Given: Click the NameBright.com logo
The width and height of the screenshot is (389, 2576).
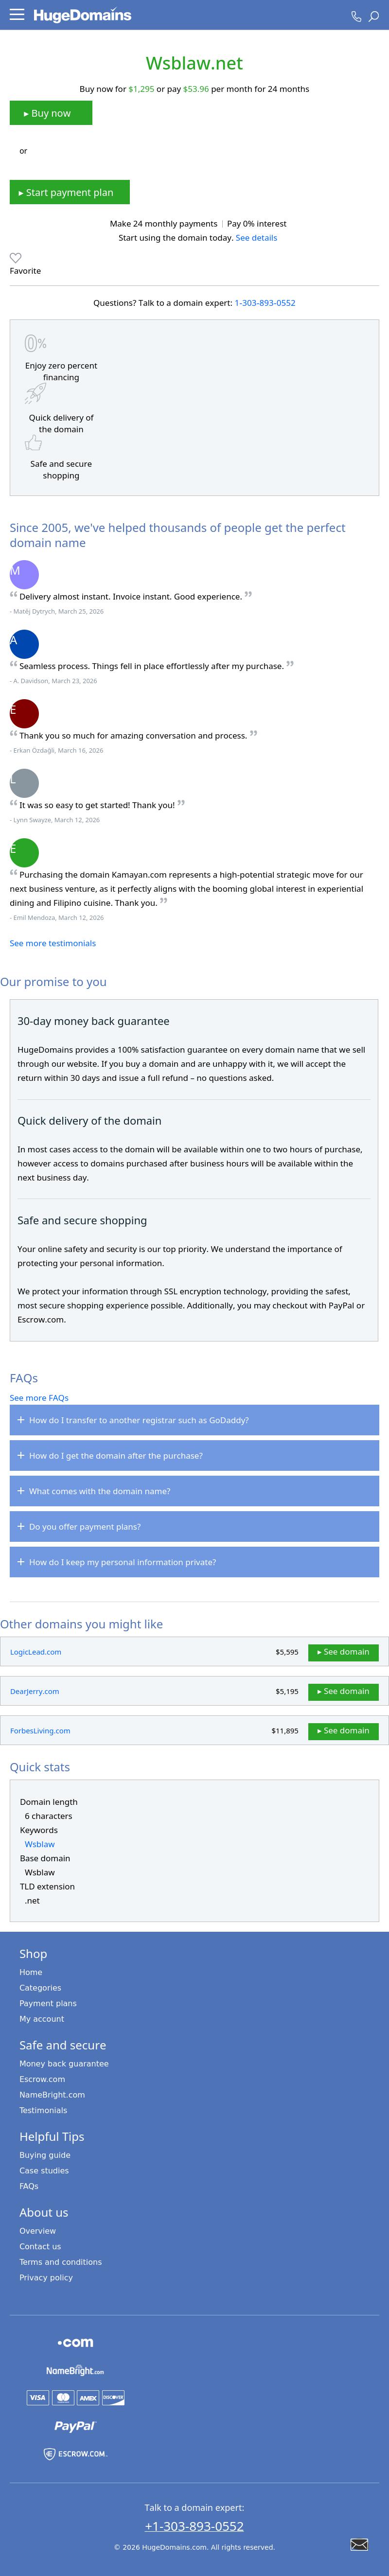Looking at the screenshot, I should 75,2370.
